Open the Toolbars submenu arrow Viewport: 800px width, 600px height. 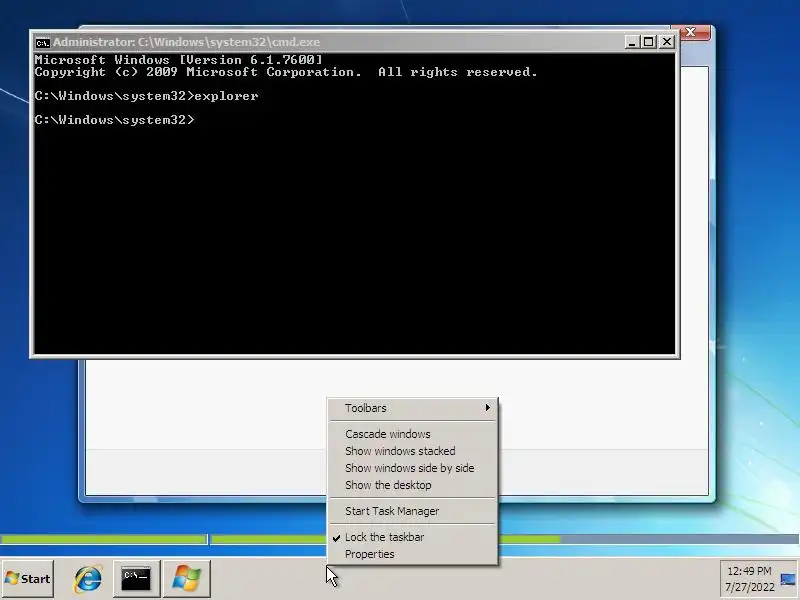point(488,408)
